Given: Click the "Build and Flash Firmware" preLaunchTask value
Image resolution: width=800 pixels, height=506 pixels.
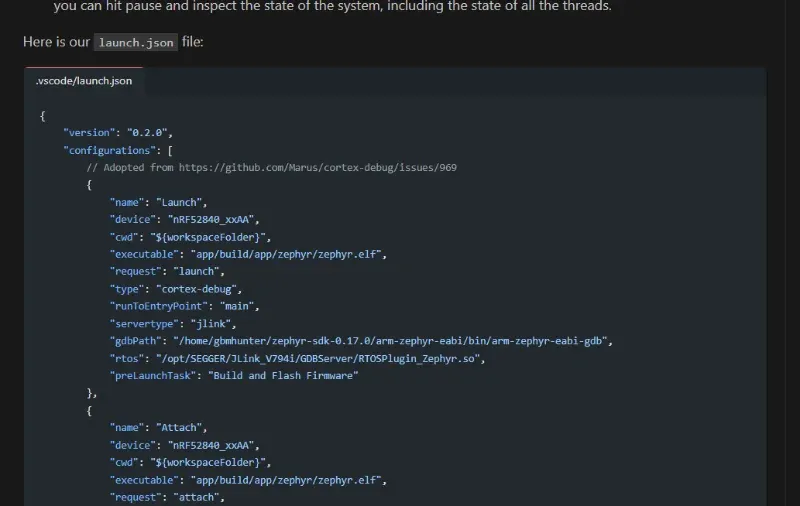Looking at the screenshot, I should pyautogui.click(x=283, y=375).
